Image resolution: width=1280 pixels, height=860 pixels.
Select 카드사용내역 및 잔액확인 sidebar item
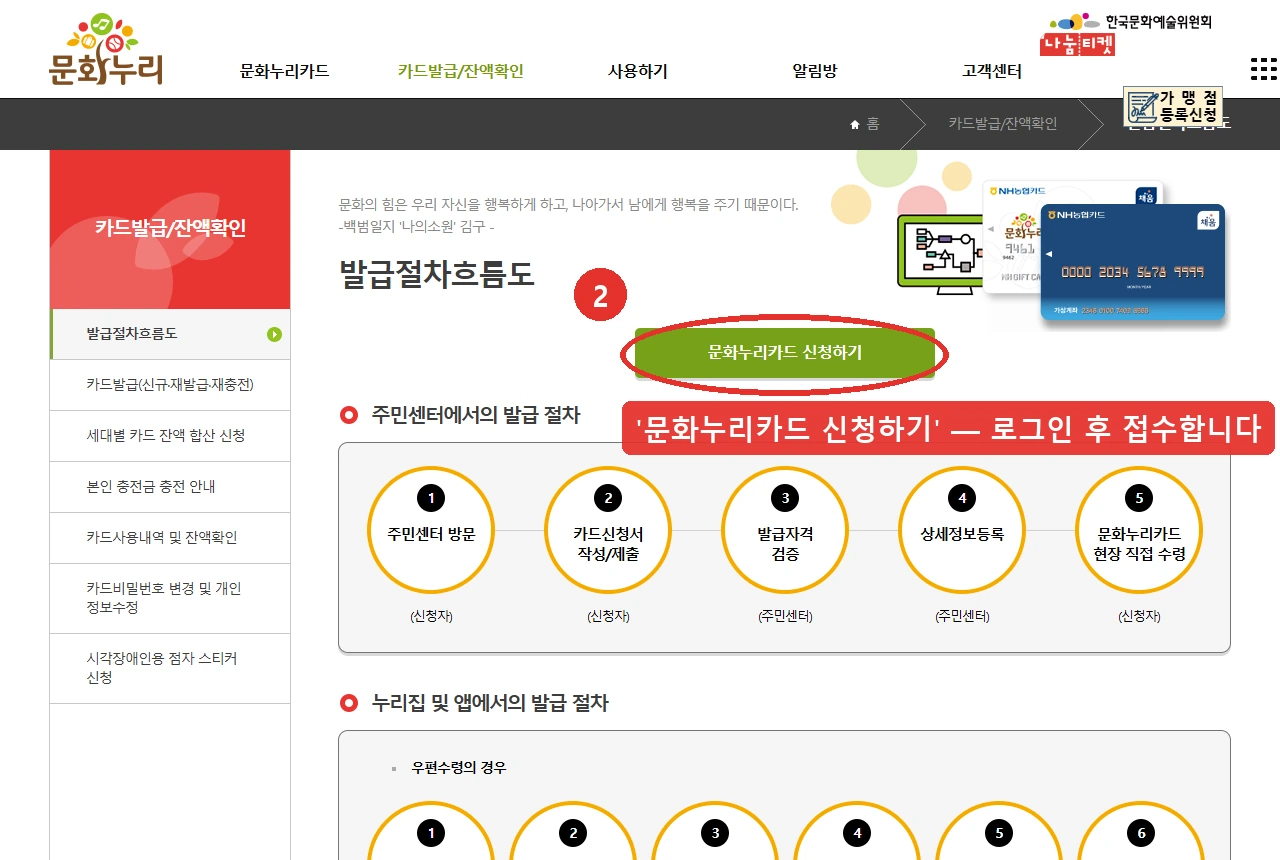click(x=170, y=538)
